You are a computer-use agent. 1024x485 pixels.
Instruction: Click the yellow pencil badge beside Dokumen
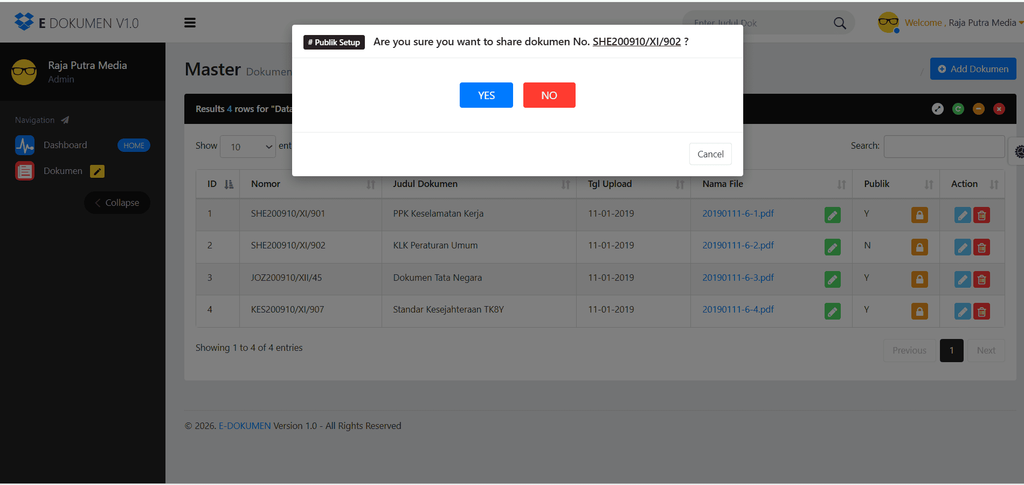[97, 171]
